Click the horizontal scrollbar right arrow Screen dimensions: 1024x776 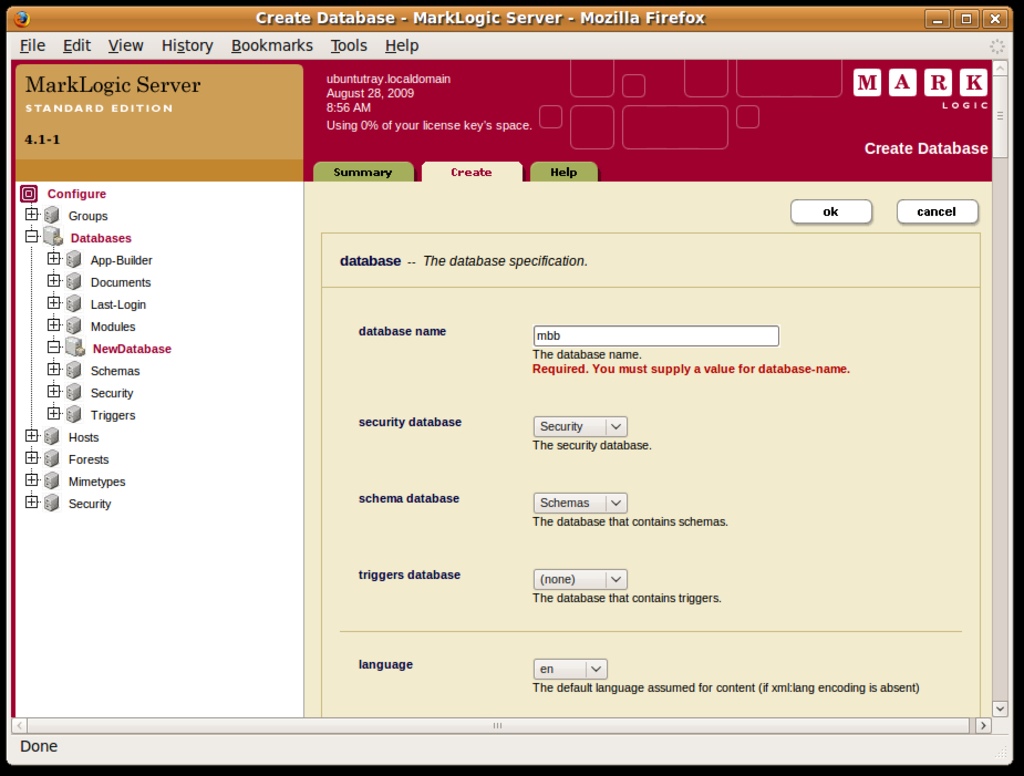click(x=982, y=725)
